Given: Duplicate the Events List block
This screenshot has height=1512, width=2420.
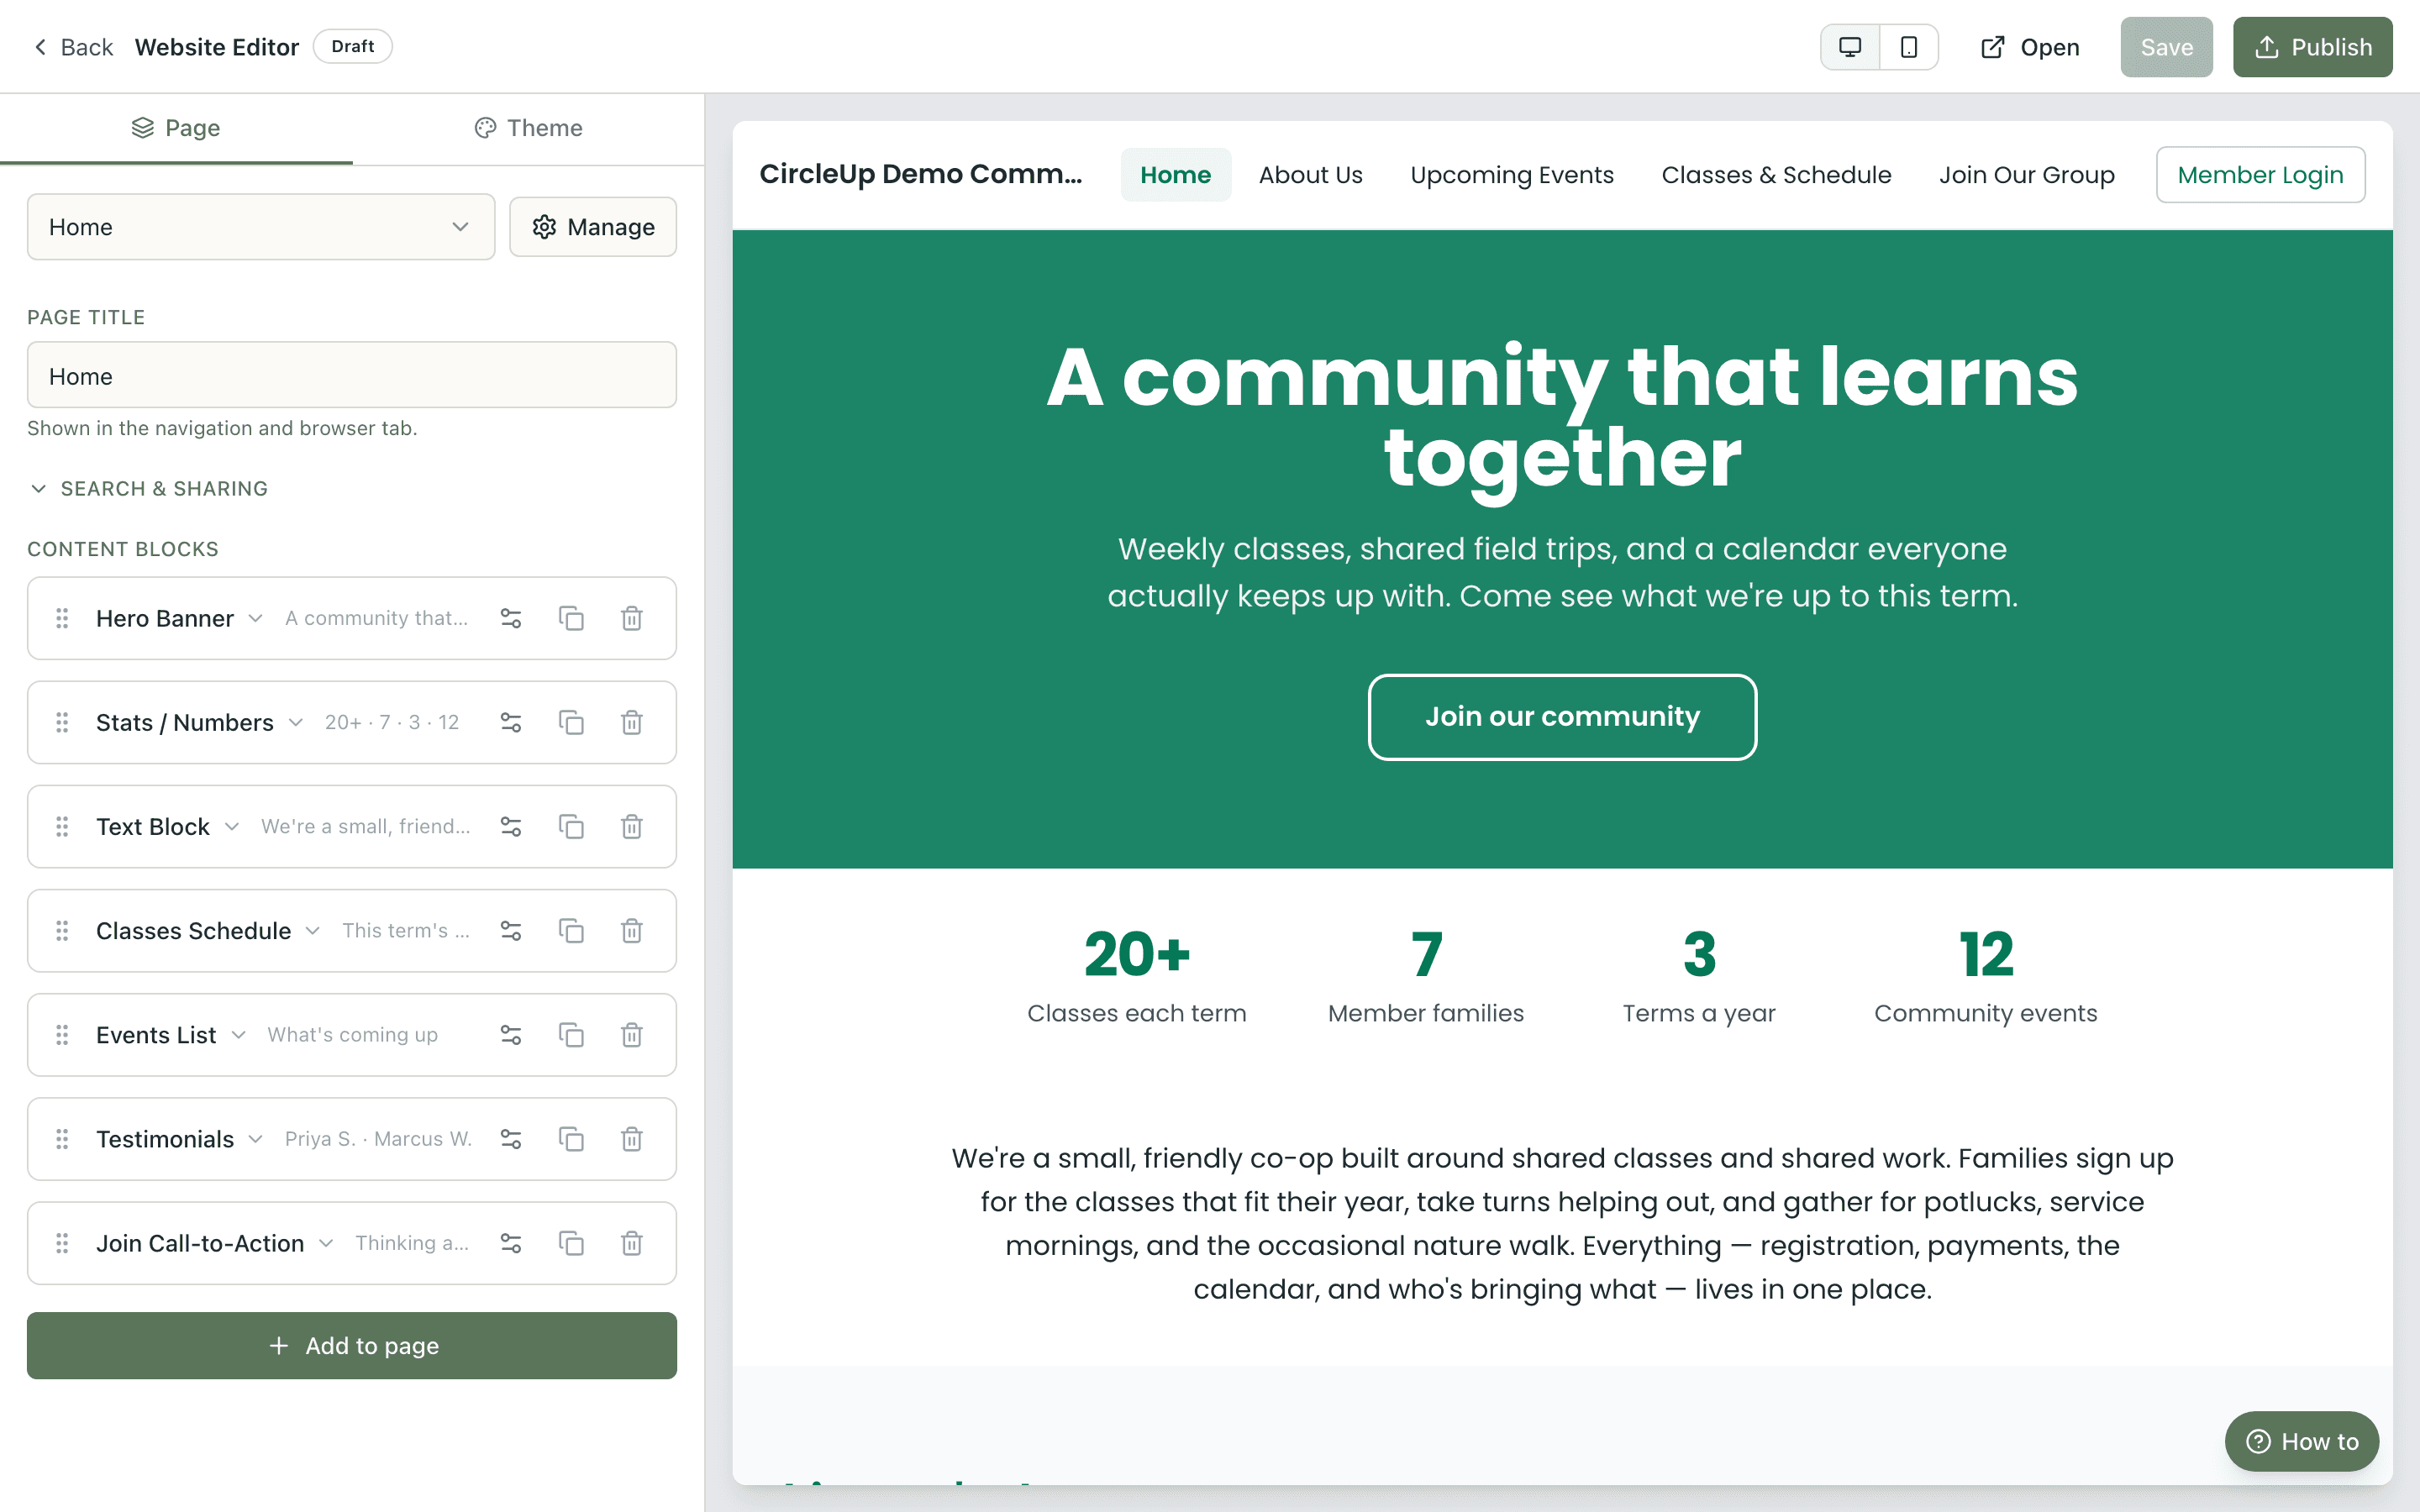Looking at the screenshot, I should tap(571, 1035).
